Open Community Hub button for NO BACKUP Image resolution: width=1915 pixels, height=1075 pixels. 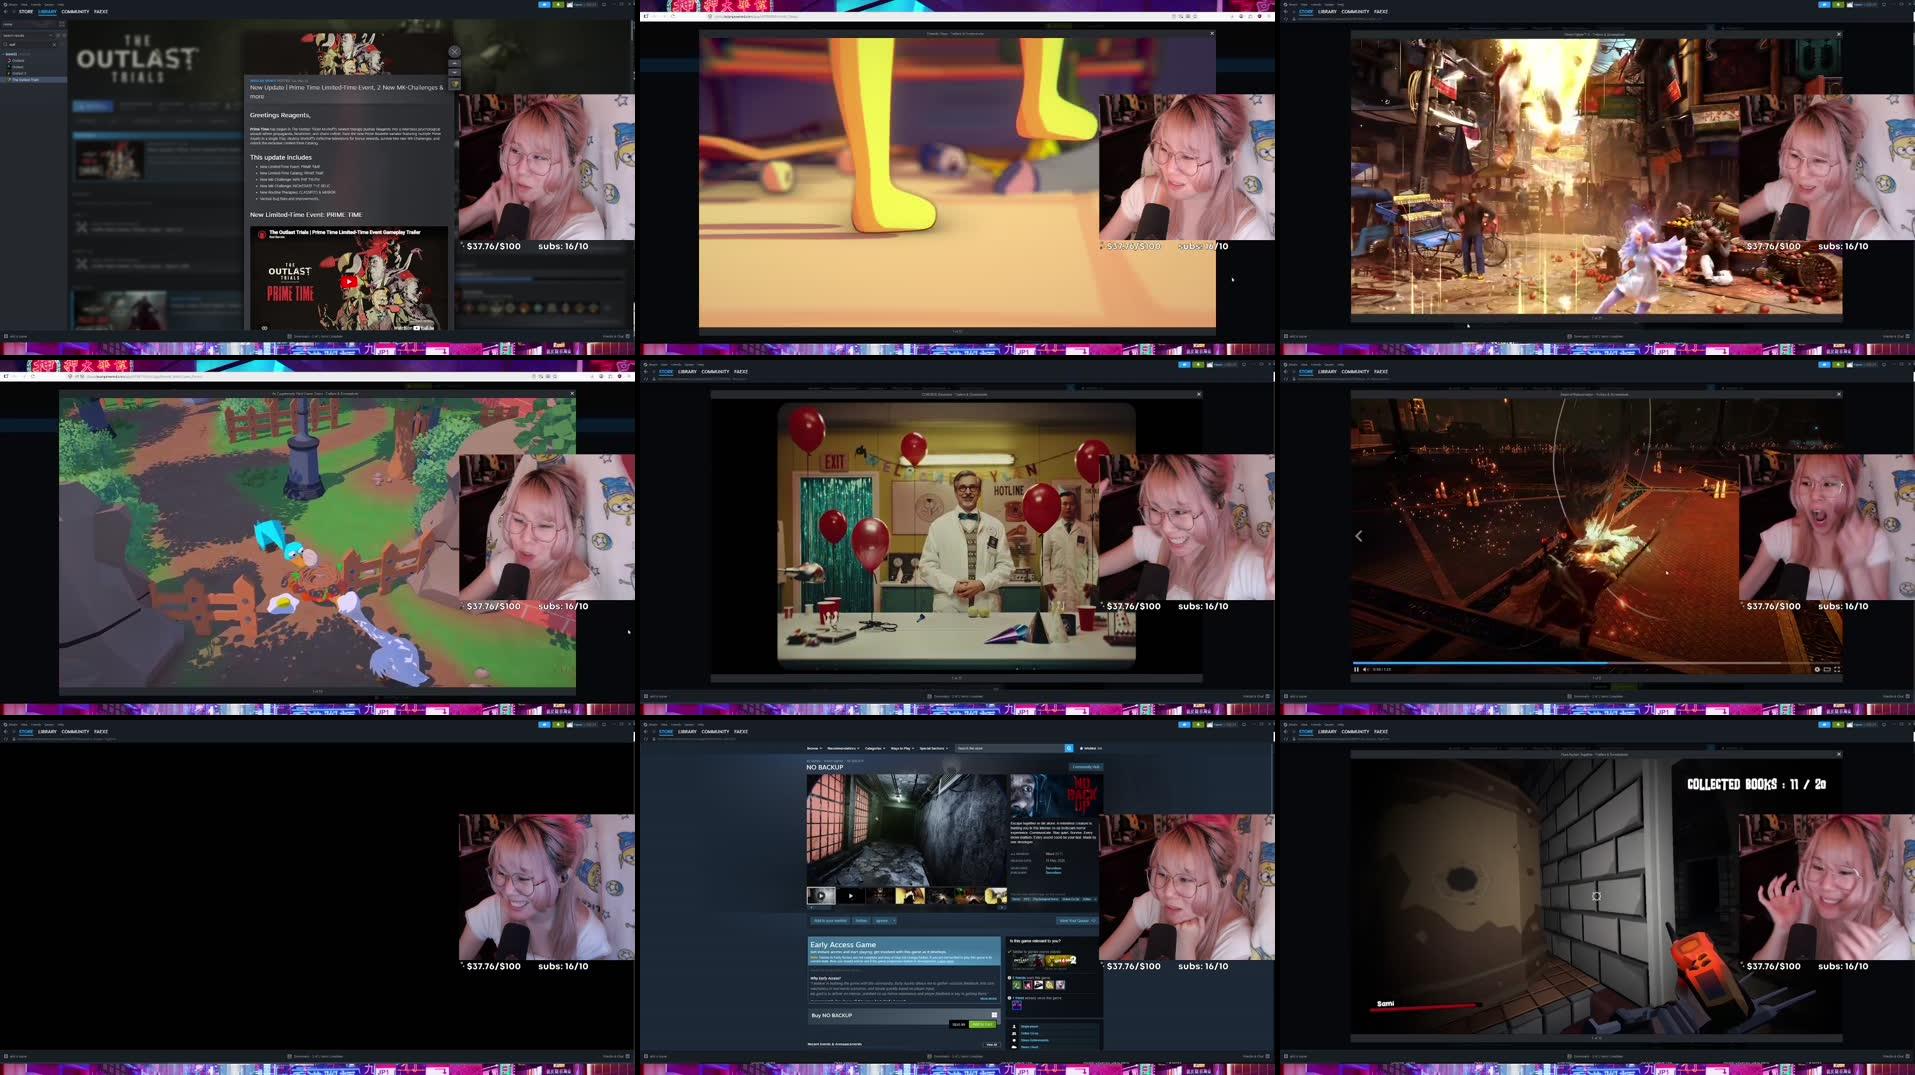pyautogui.click(x=1086, y=767)
